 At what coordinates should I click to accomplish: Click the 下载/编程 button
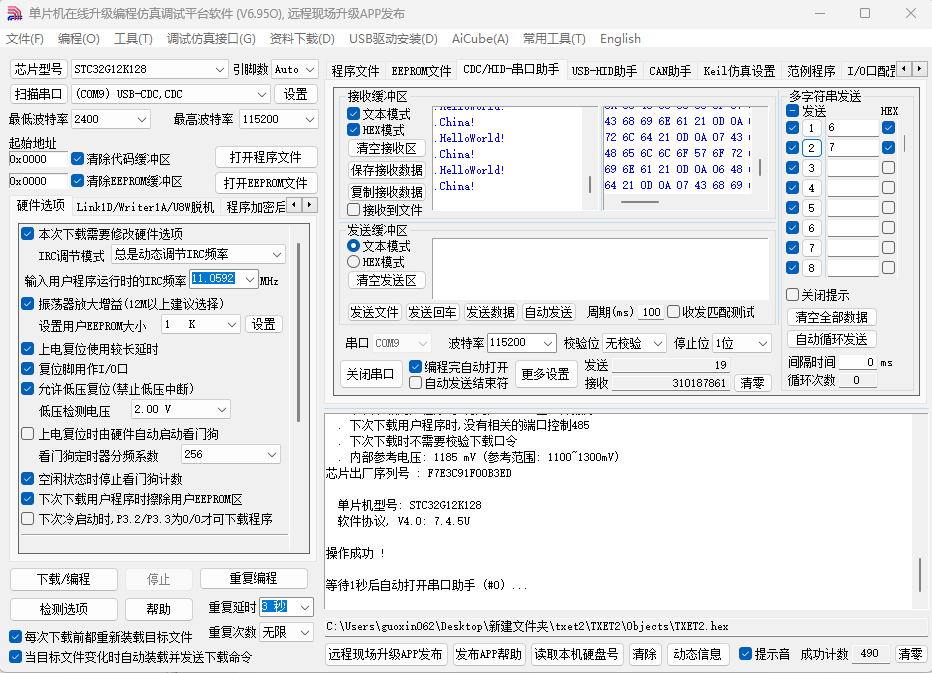point(64,579)
